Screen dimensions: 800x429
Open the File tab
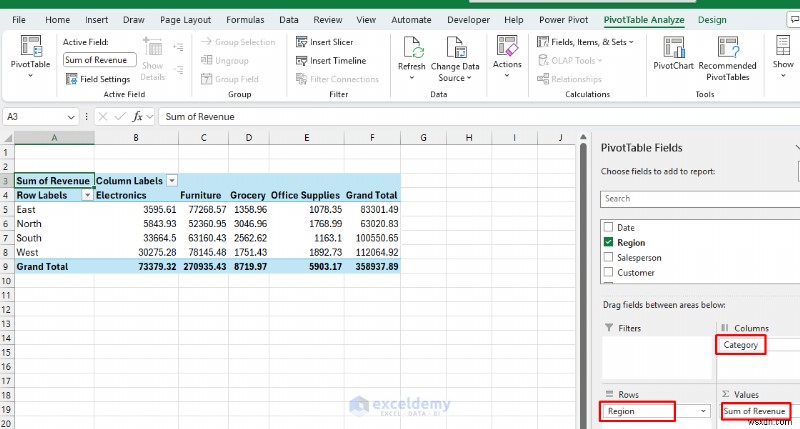click(19, 20)
